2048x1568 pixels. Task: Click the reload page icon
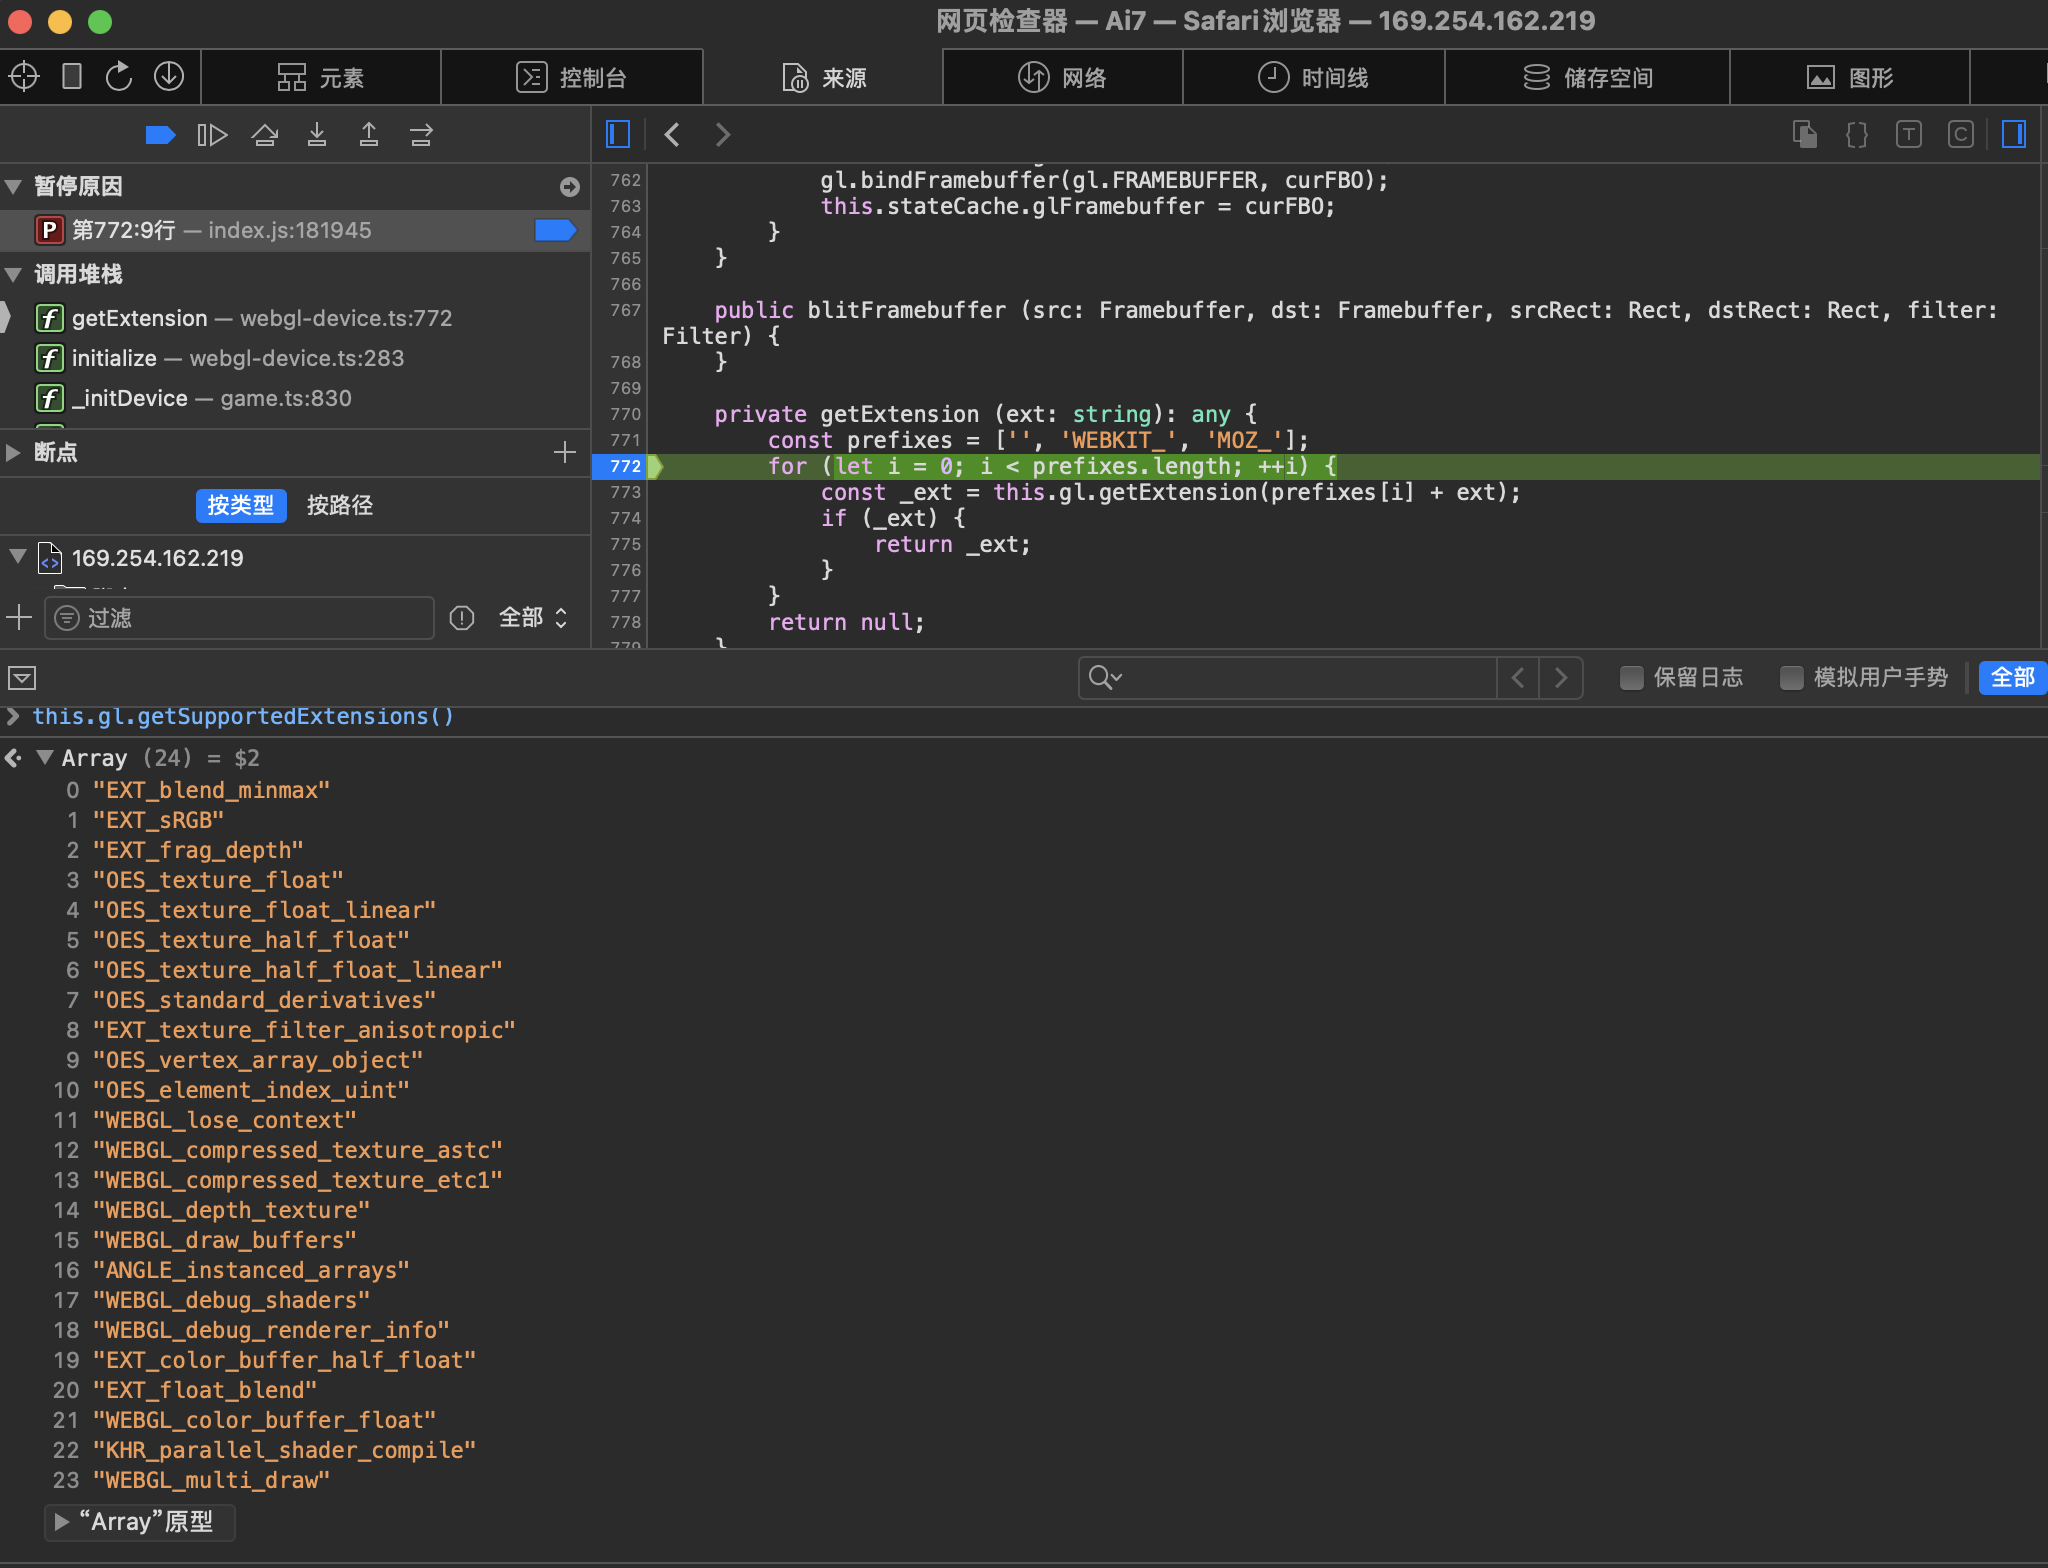(119, 77)
